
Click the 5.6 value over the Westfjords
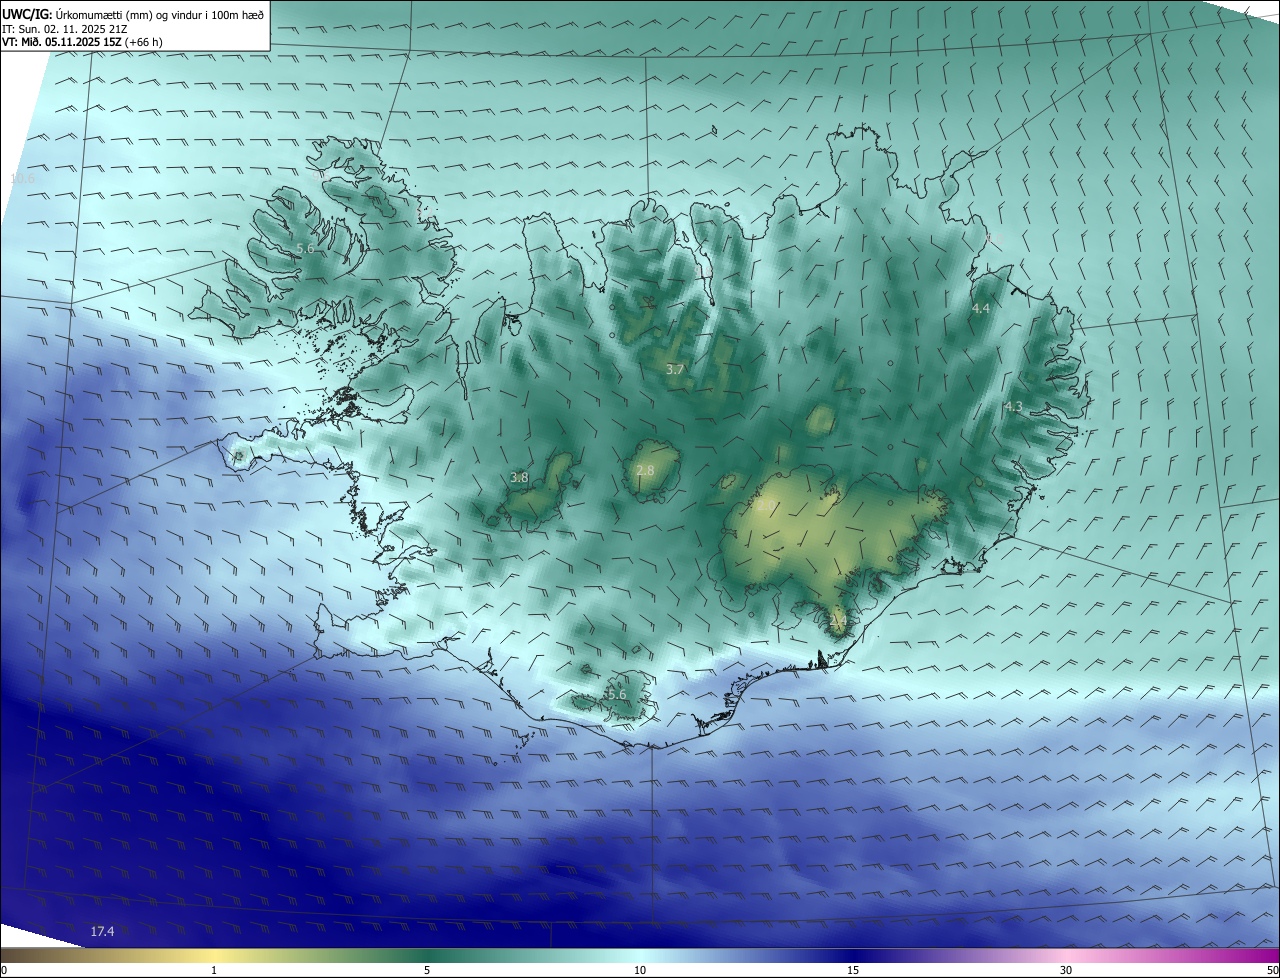pos(305,248)
